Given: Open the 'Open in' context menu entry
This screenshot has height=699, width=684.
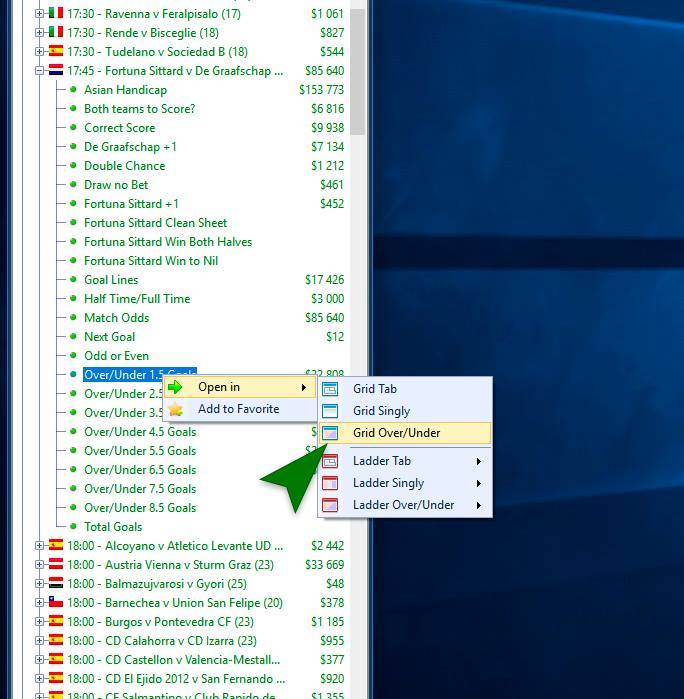Looking at the screenshot, I should pyautogui.click(x=240, y=387).
